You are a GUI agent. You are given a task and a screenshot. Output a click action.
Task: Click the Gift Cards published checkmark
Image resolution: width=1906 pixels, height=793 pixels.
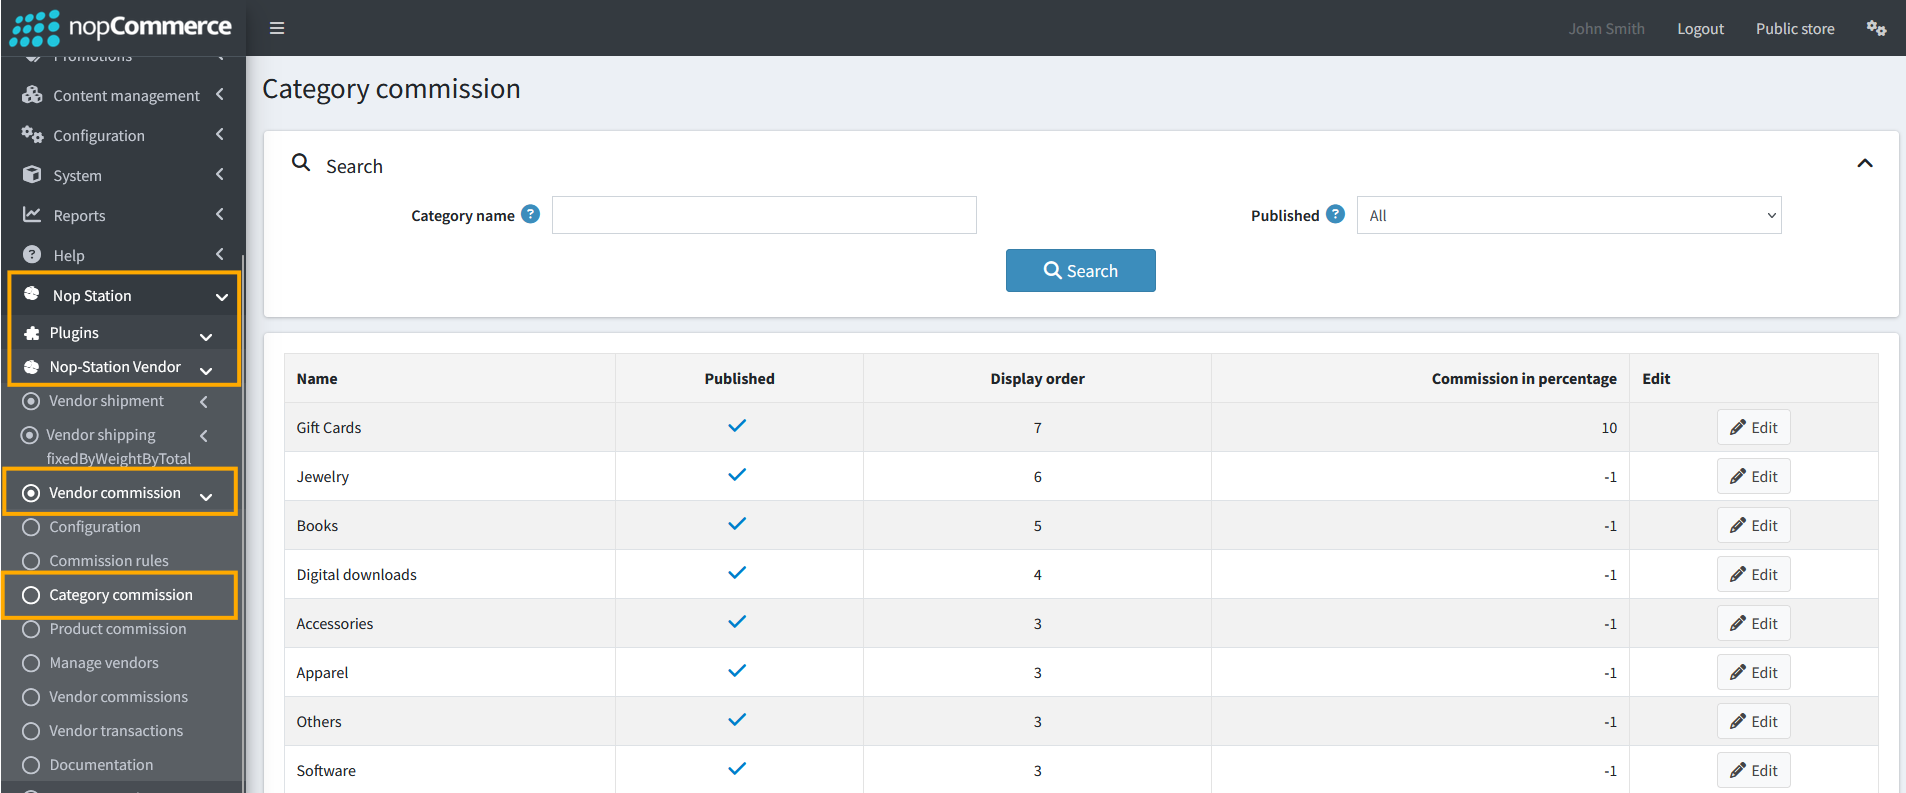point(737,426)
